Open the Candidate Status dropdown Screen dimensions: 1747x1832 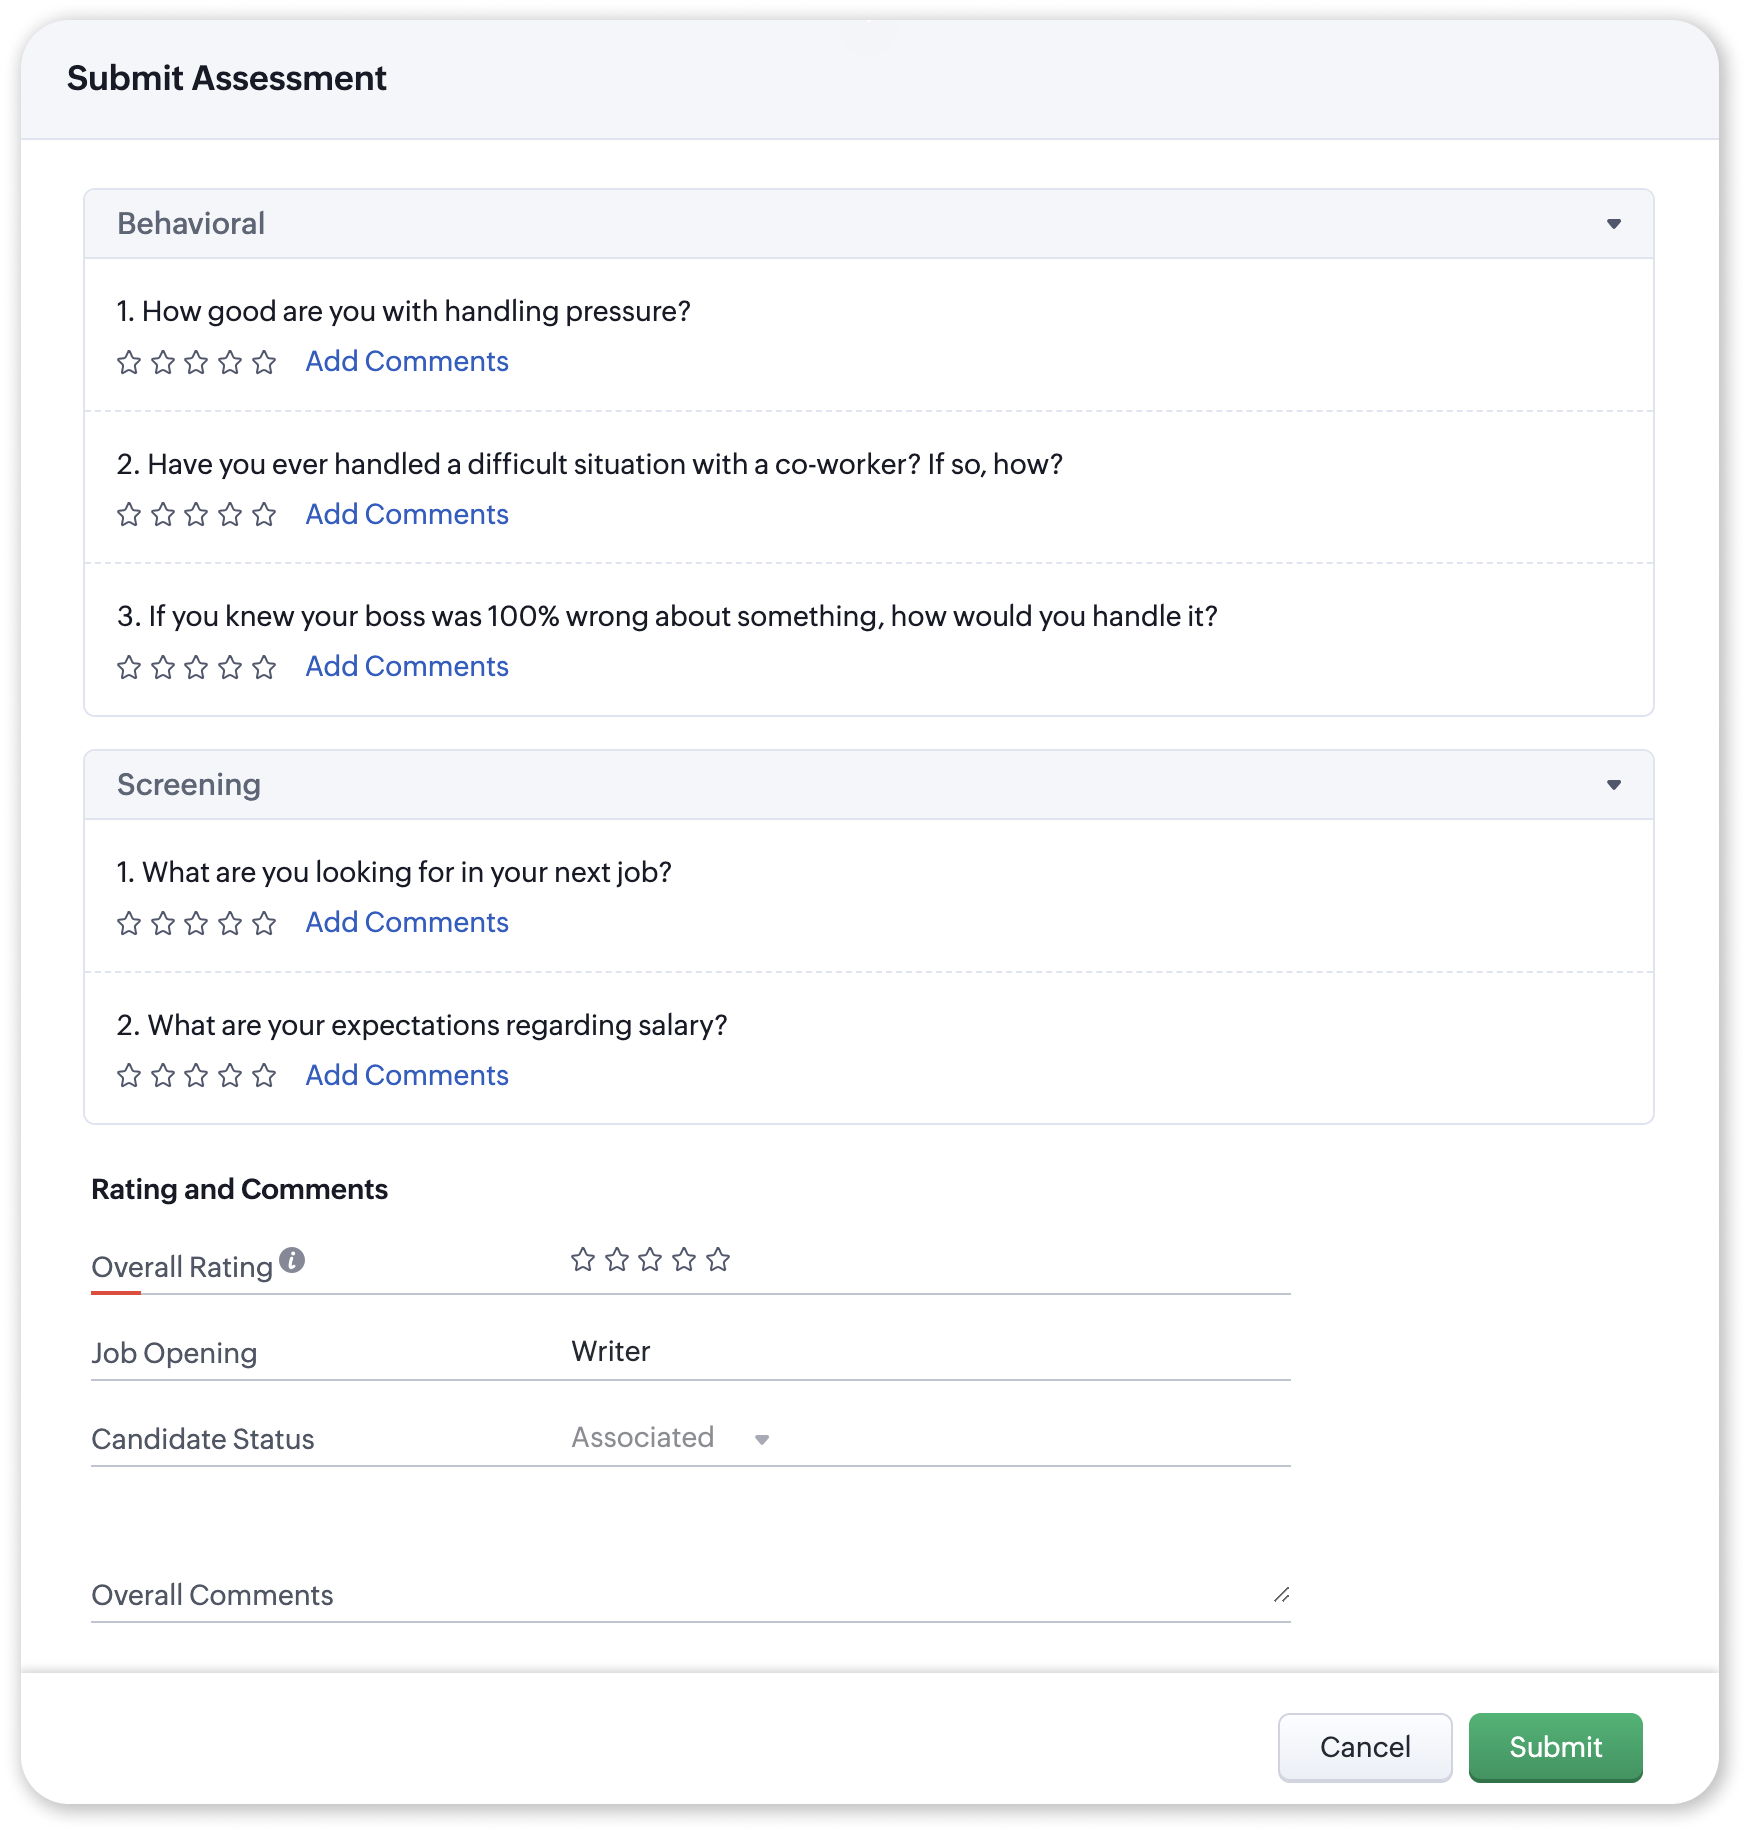click(671, 1438)
